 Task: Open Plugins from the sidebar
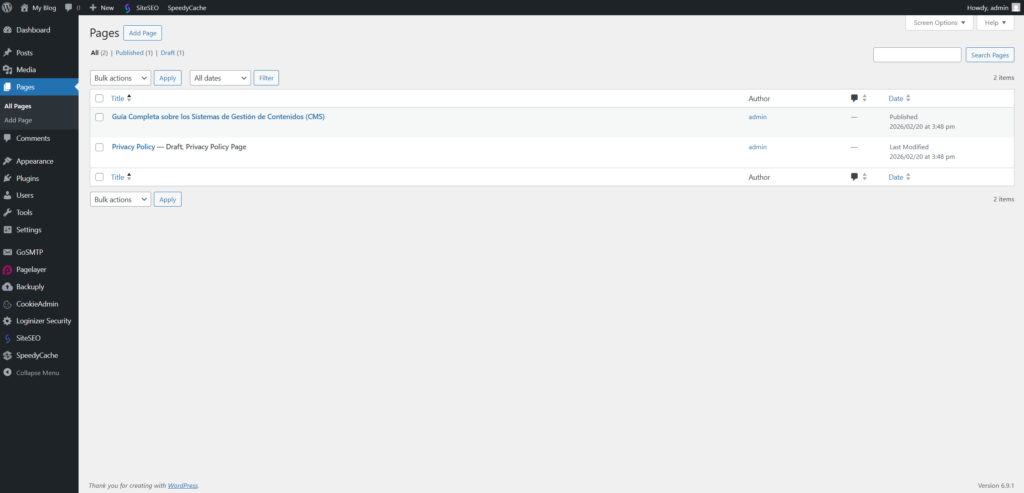tap(28, 178)
